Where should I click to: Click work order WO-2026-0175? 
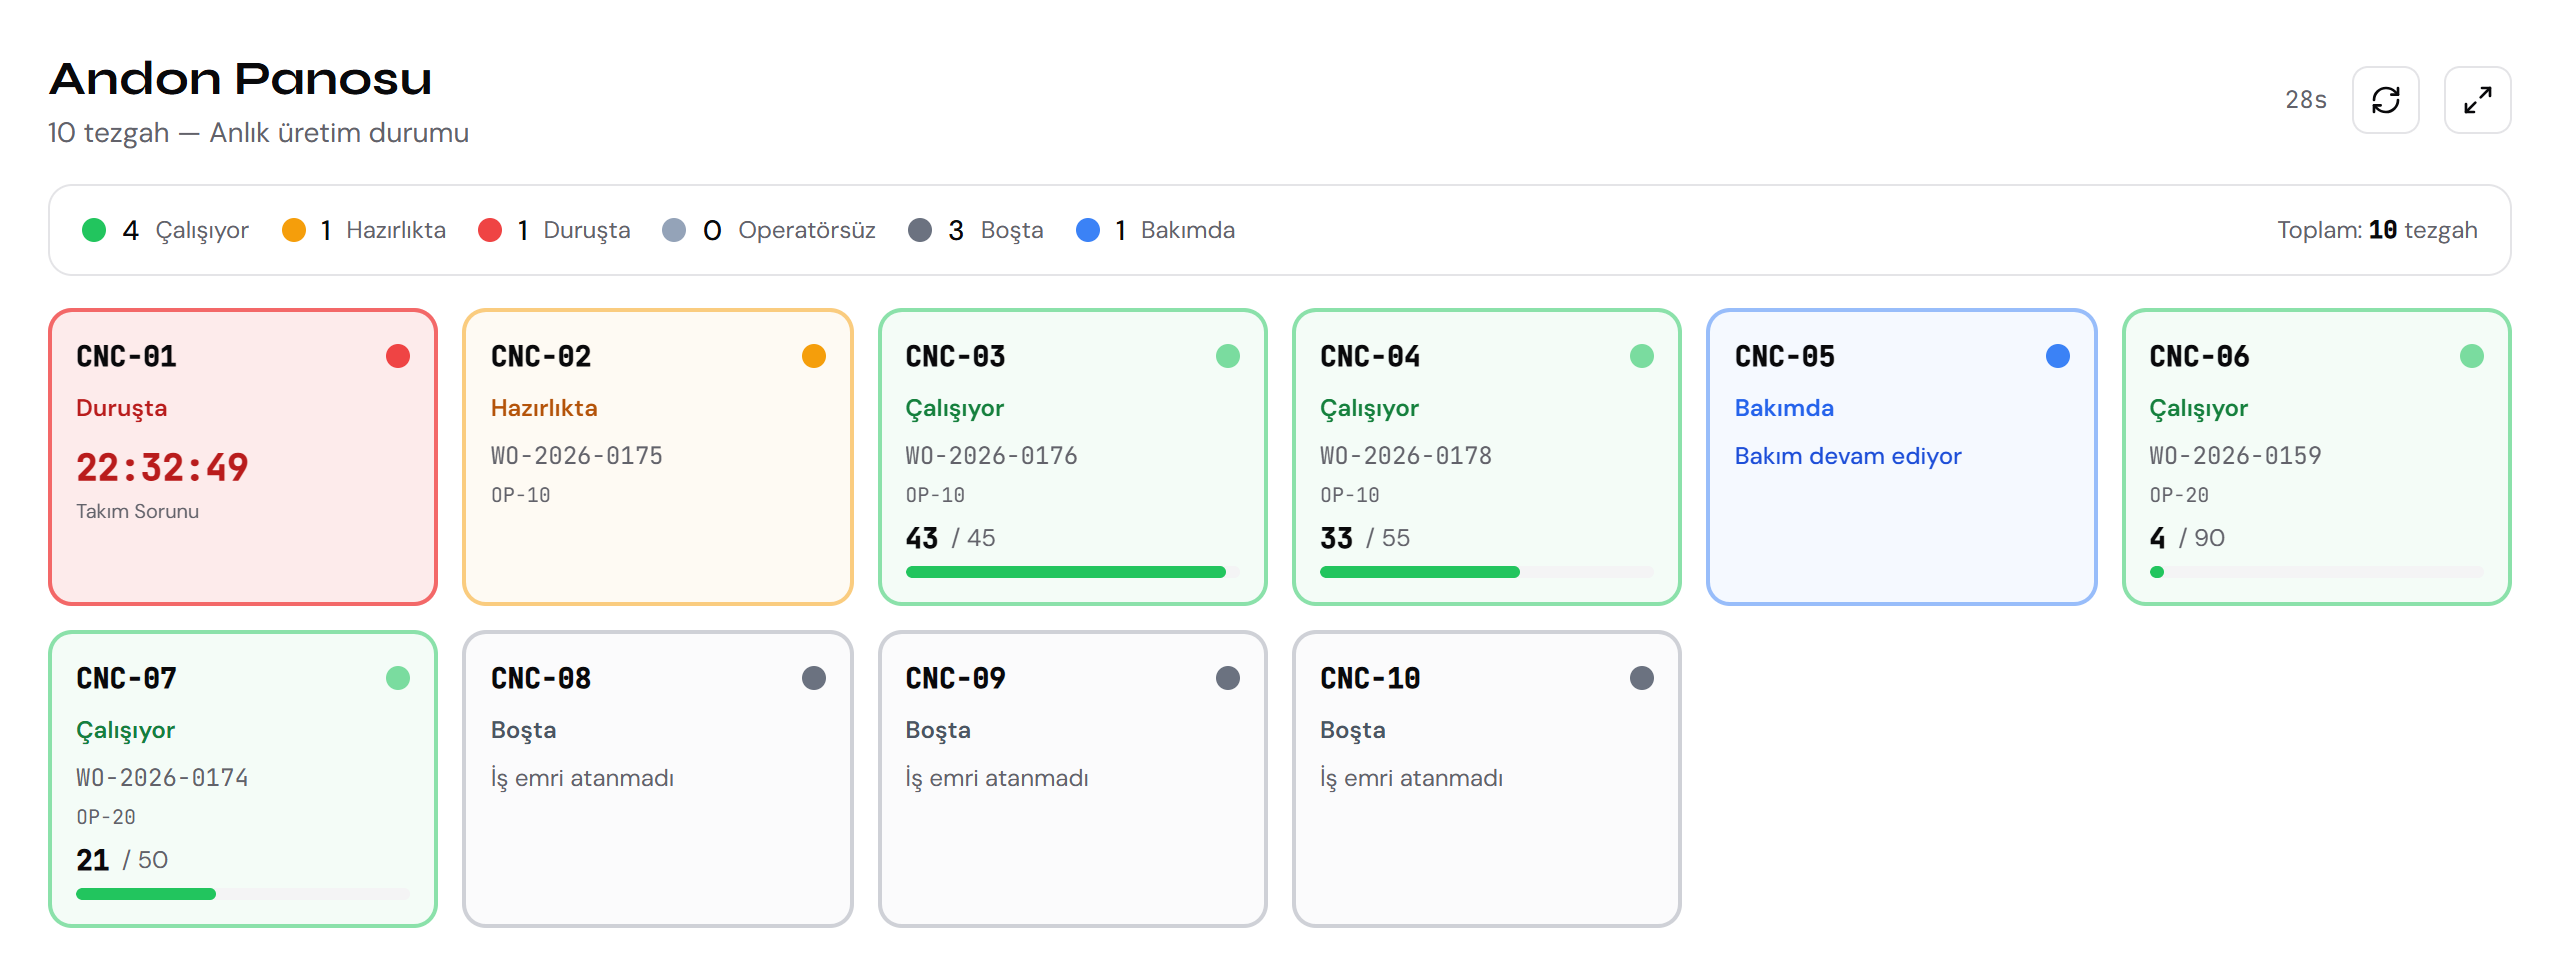click(x=577, y=456)
